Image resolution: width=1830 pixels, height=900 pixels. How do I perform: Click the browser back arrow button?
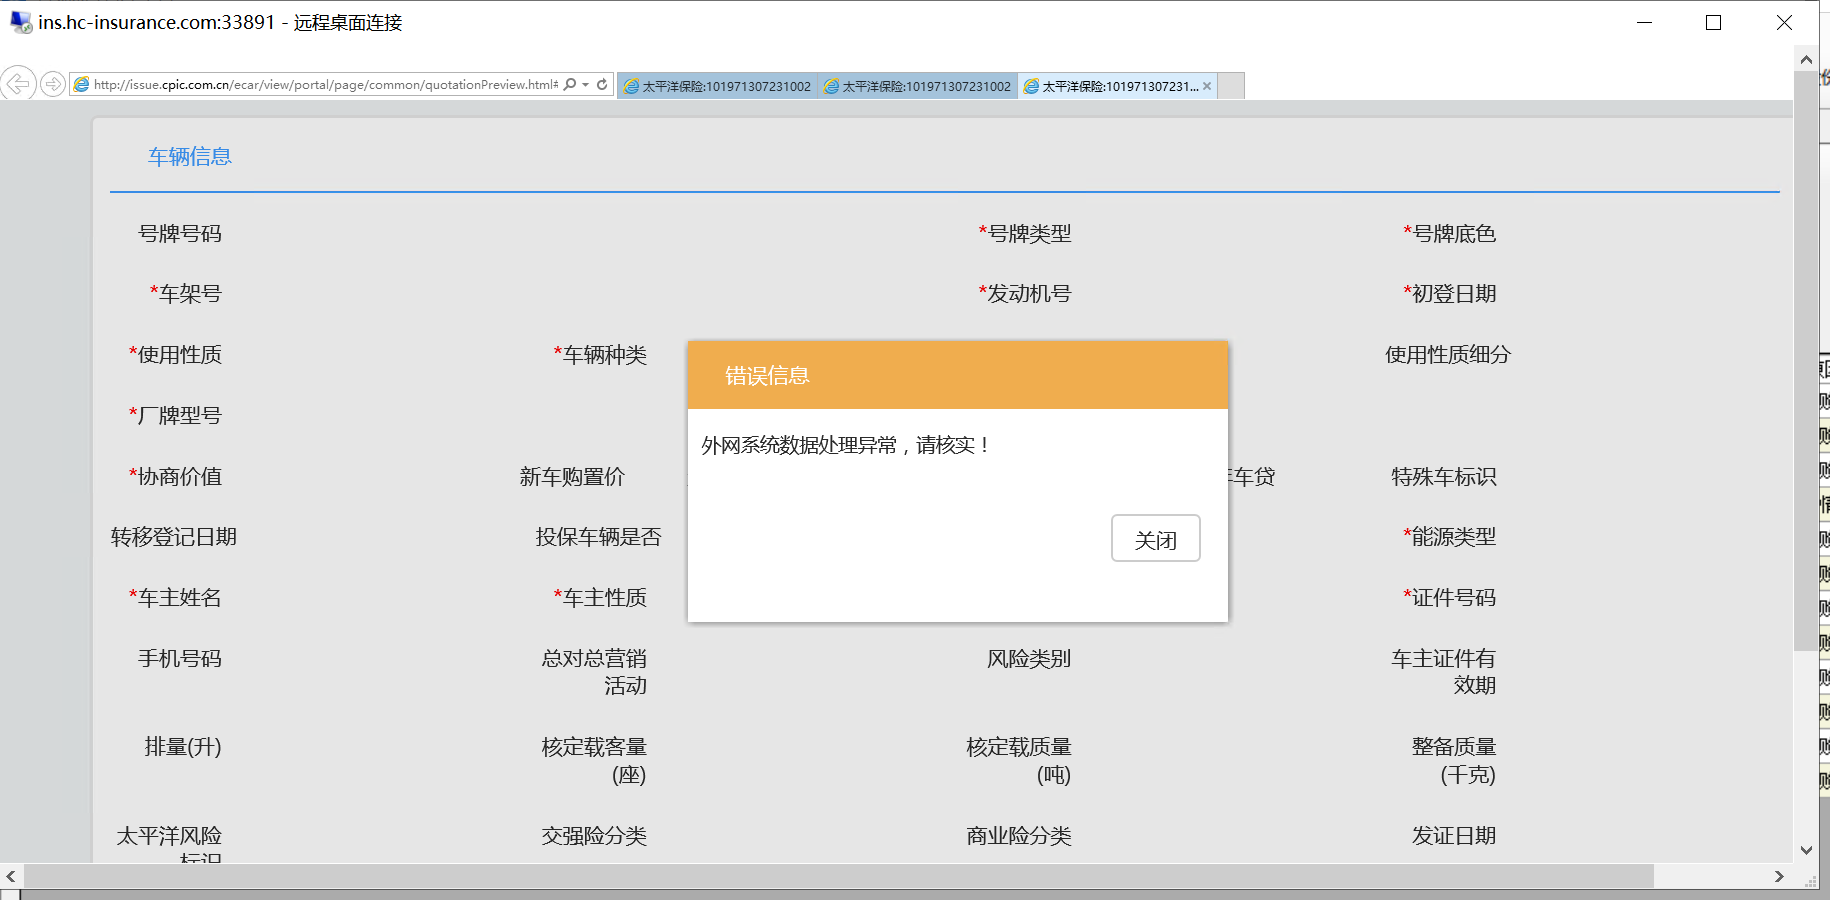18,84
